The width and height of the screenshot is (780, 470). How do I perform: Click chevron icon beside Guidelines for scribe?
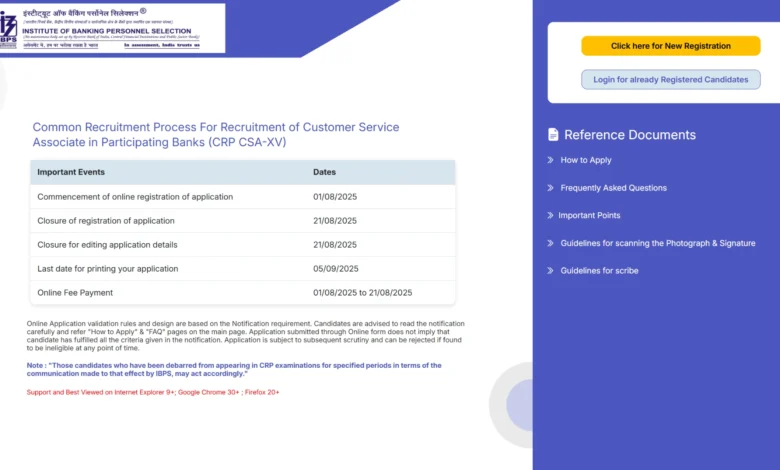tap(550, 271)
